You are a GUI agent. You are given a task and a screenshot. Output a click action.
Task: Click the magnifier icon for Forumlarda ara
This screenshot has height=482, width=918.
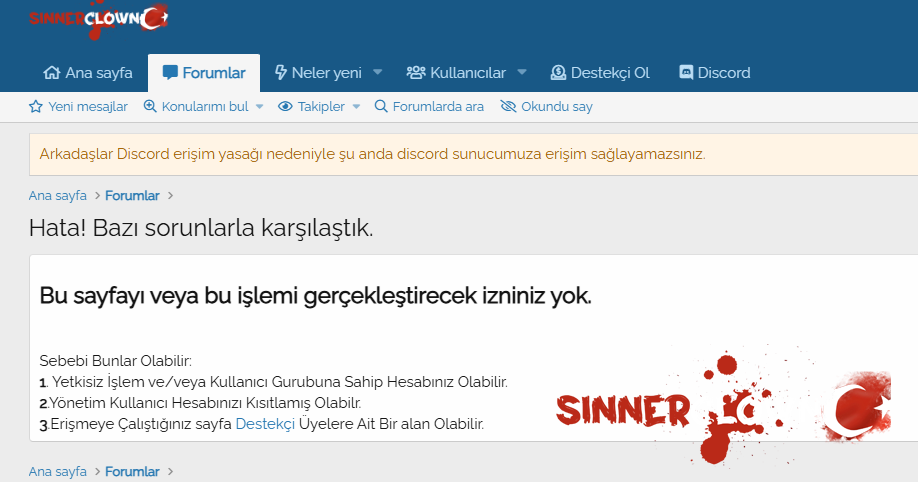(381, 107)
